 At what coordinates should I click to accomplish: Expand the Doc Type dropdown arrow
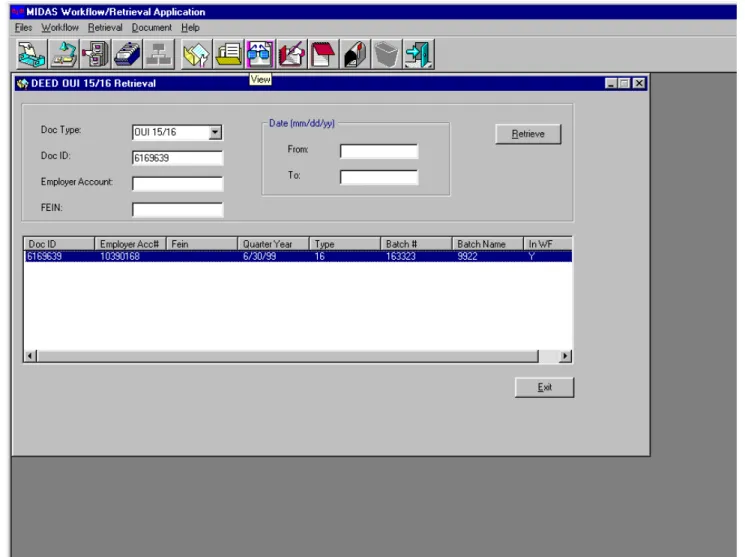tap(215, 132)
